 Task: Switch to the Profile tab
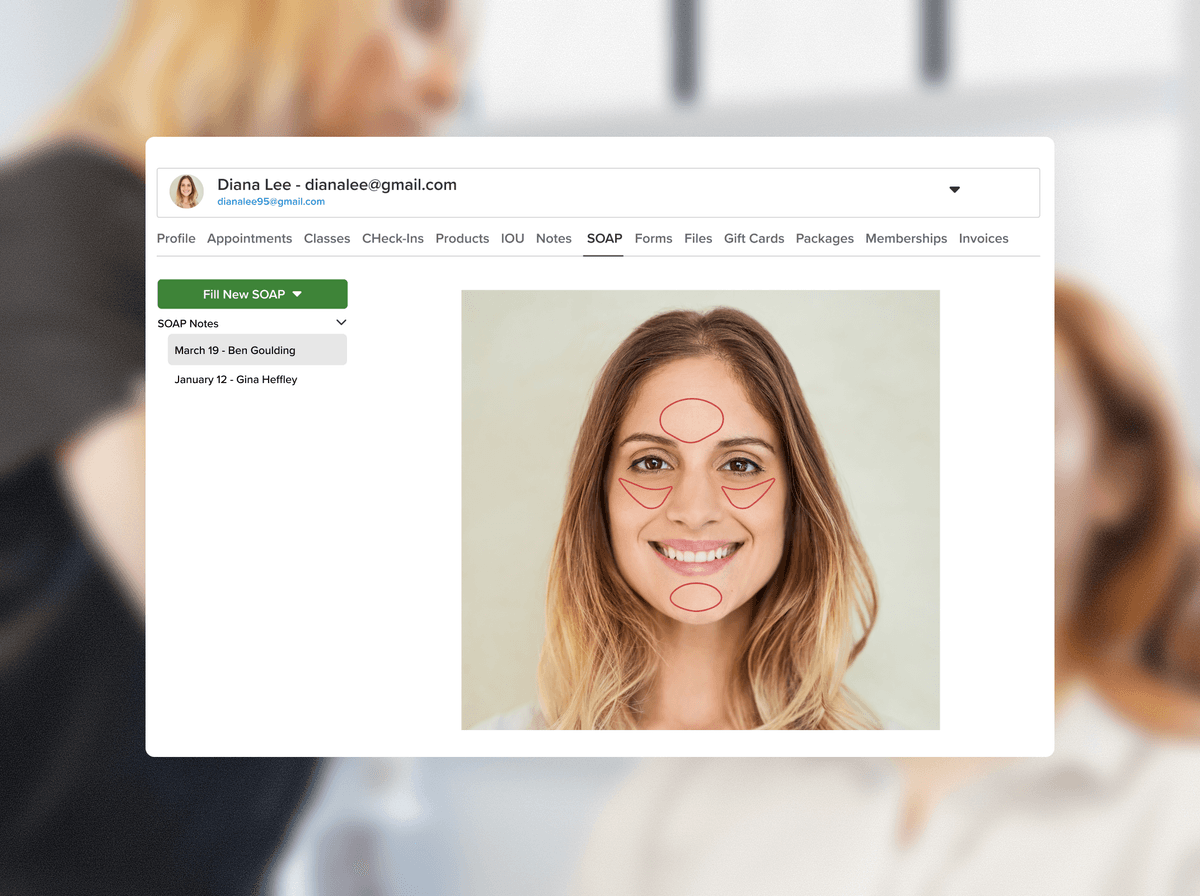[x=176, y=239]
